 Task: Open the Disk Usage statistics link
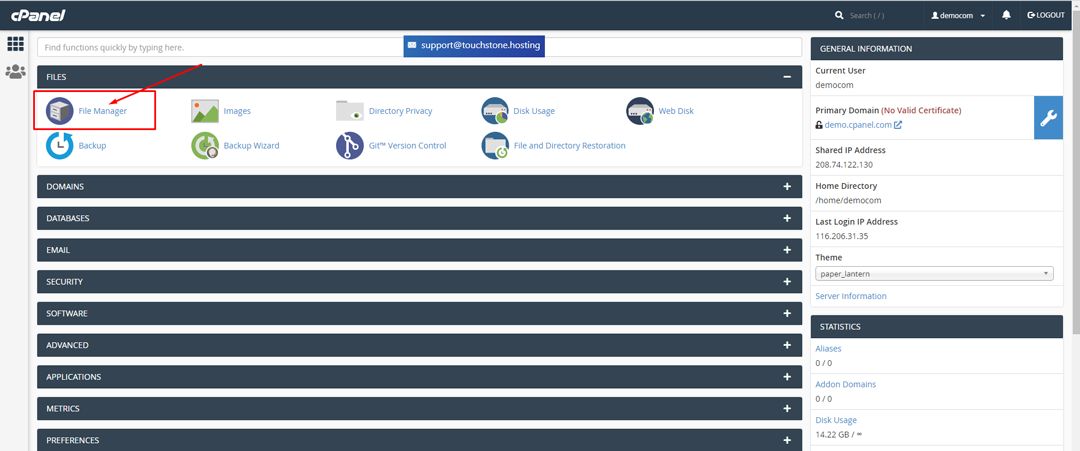pyautogui.click(x=836, y=420)
